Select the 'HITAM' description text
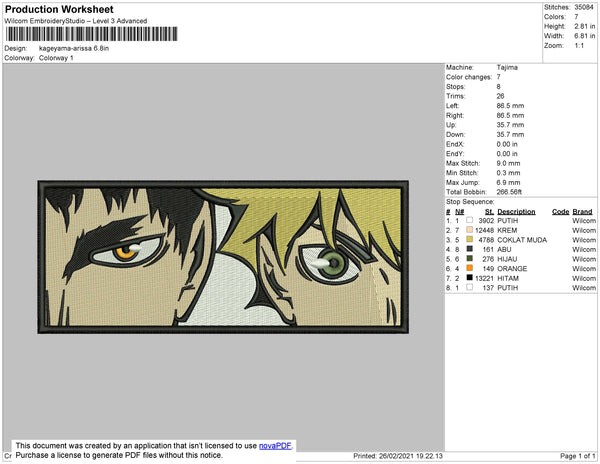Viewport: 600px width, 464px height. pyautogui.click(x=508, y=278)
